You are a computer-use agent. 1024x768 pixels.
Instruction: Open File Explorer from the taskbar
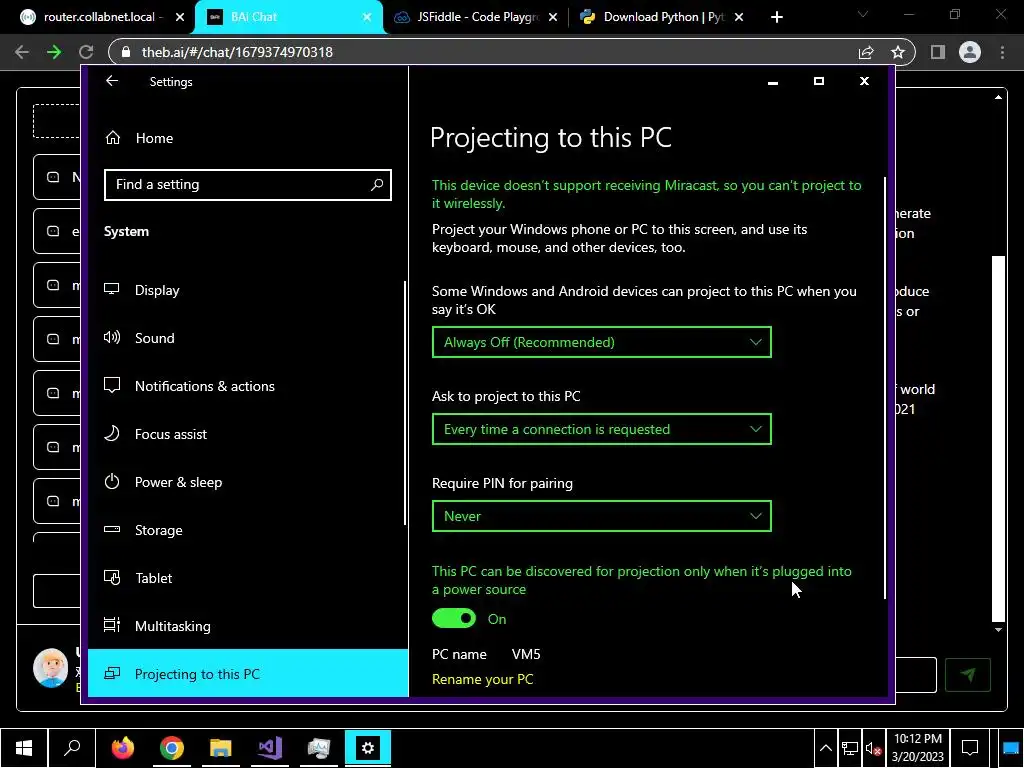click(221, 748)
